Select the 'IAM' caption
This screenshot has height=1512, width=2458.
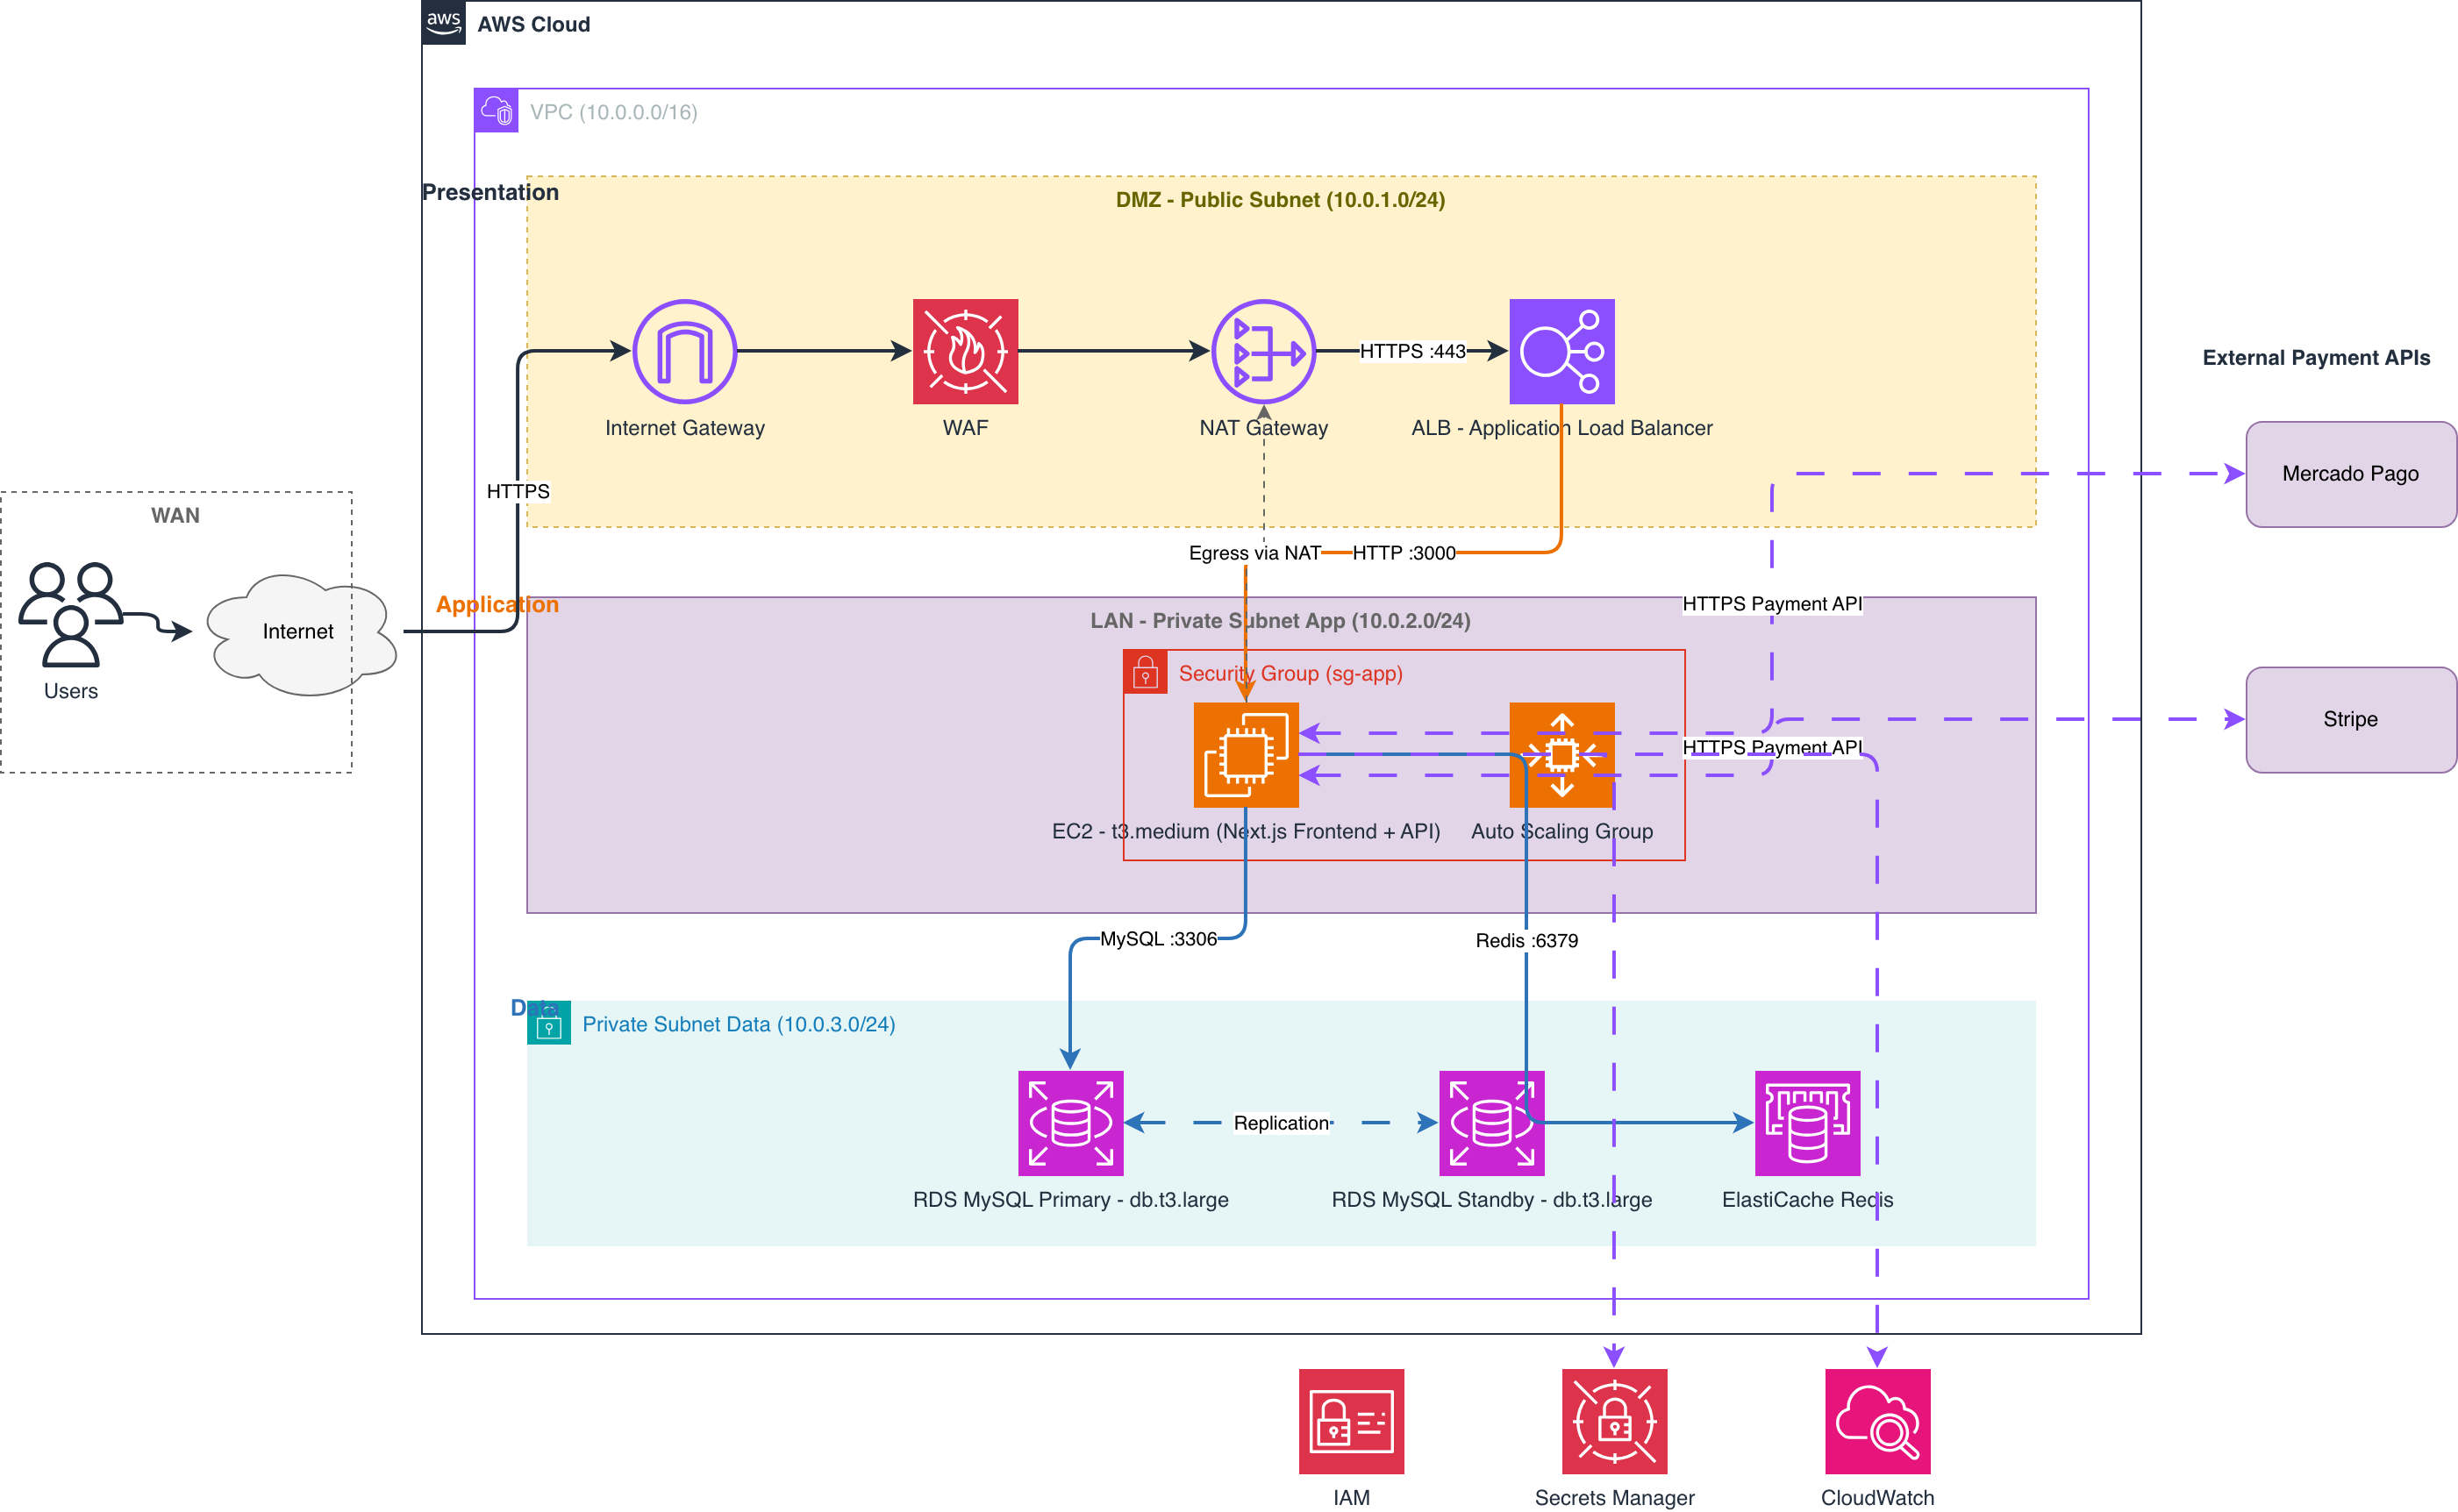pos(1351,1497)
